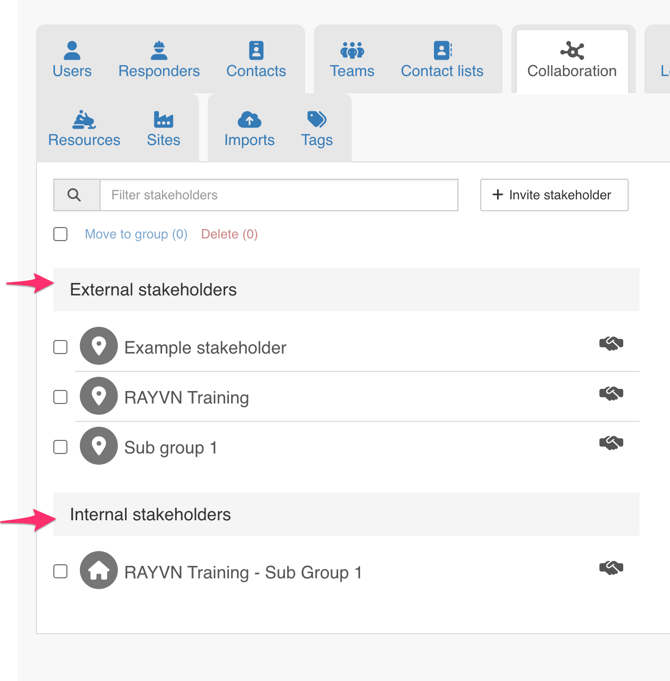Go to the Resources tab

tap(84, 129)
